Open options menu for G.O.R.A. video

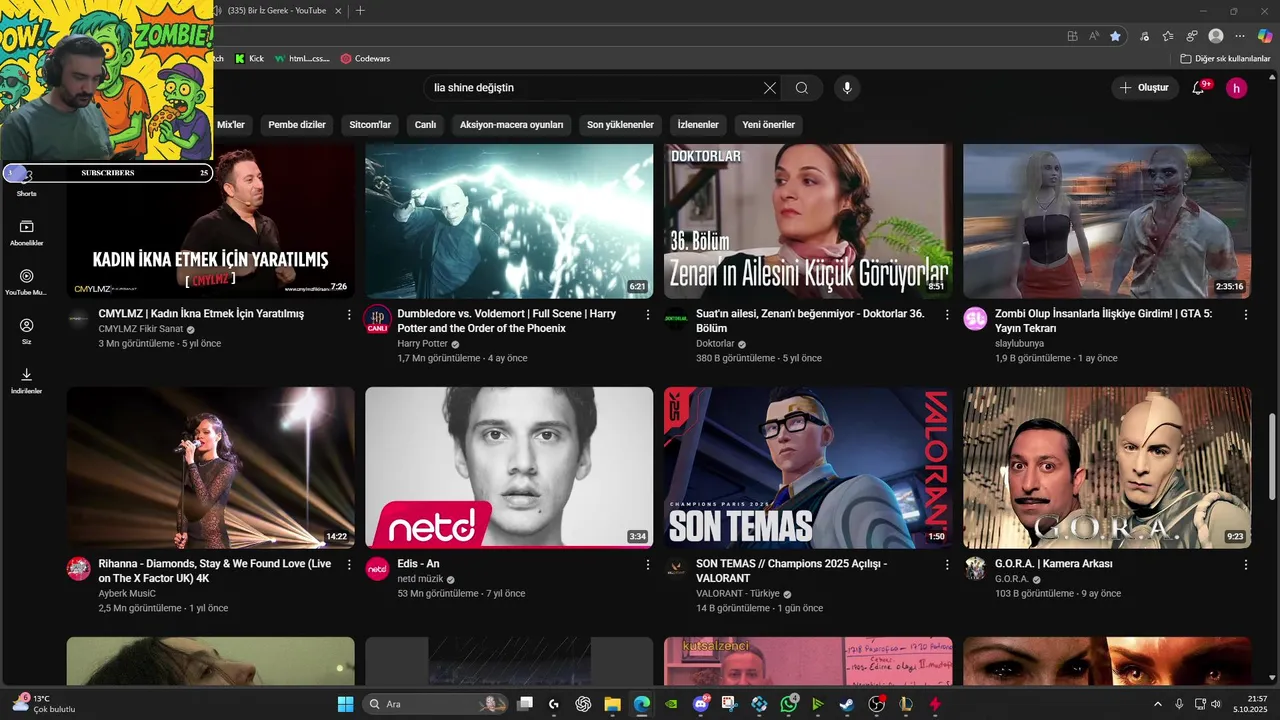tap(1246, 564)
